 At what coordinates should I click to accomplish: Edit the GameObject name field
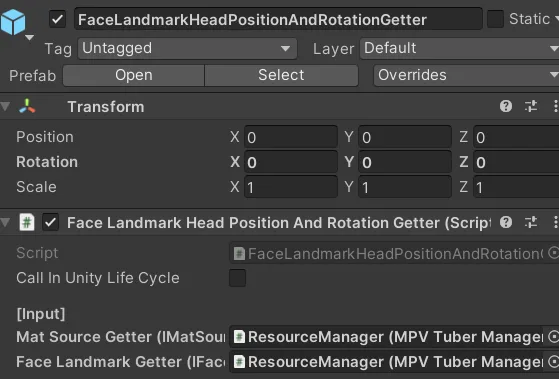point(278,20)
